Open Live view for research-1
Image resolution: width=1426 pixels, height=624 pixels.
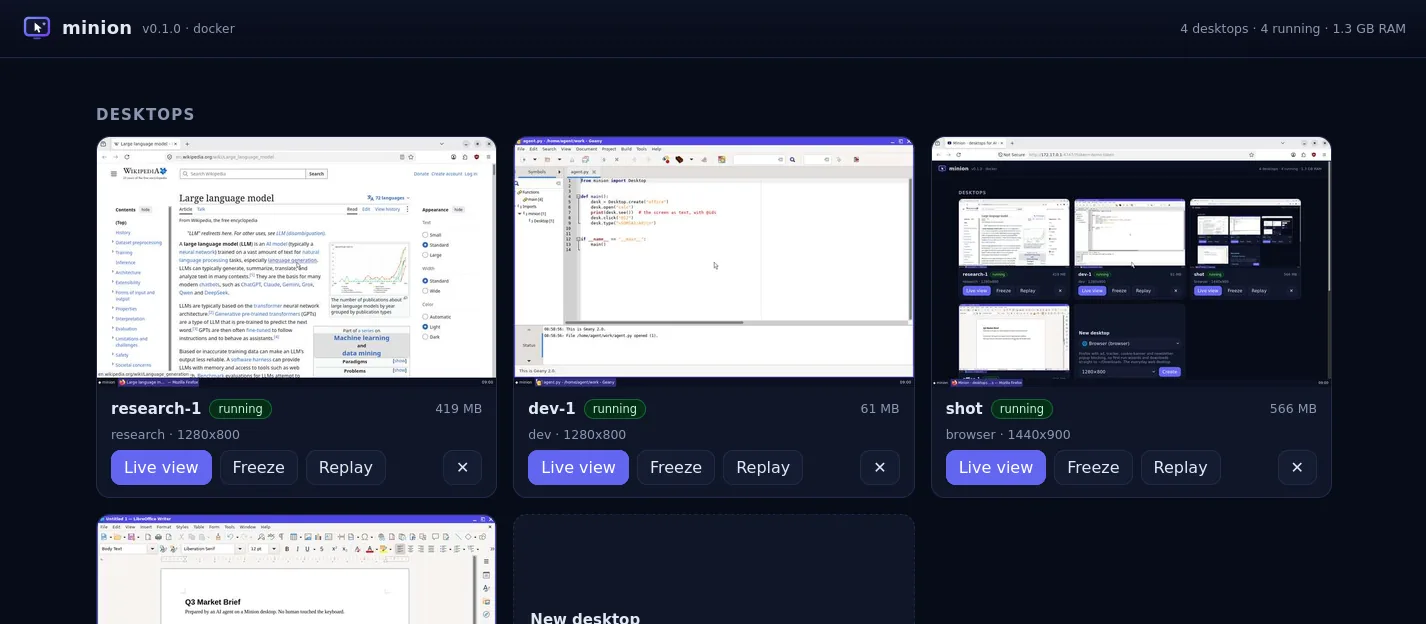161,467
